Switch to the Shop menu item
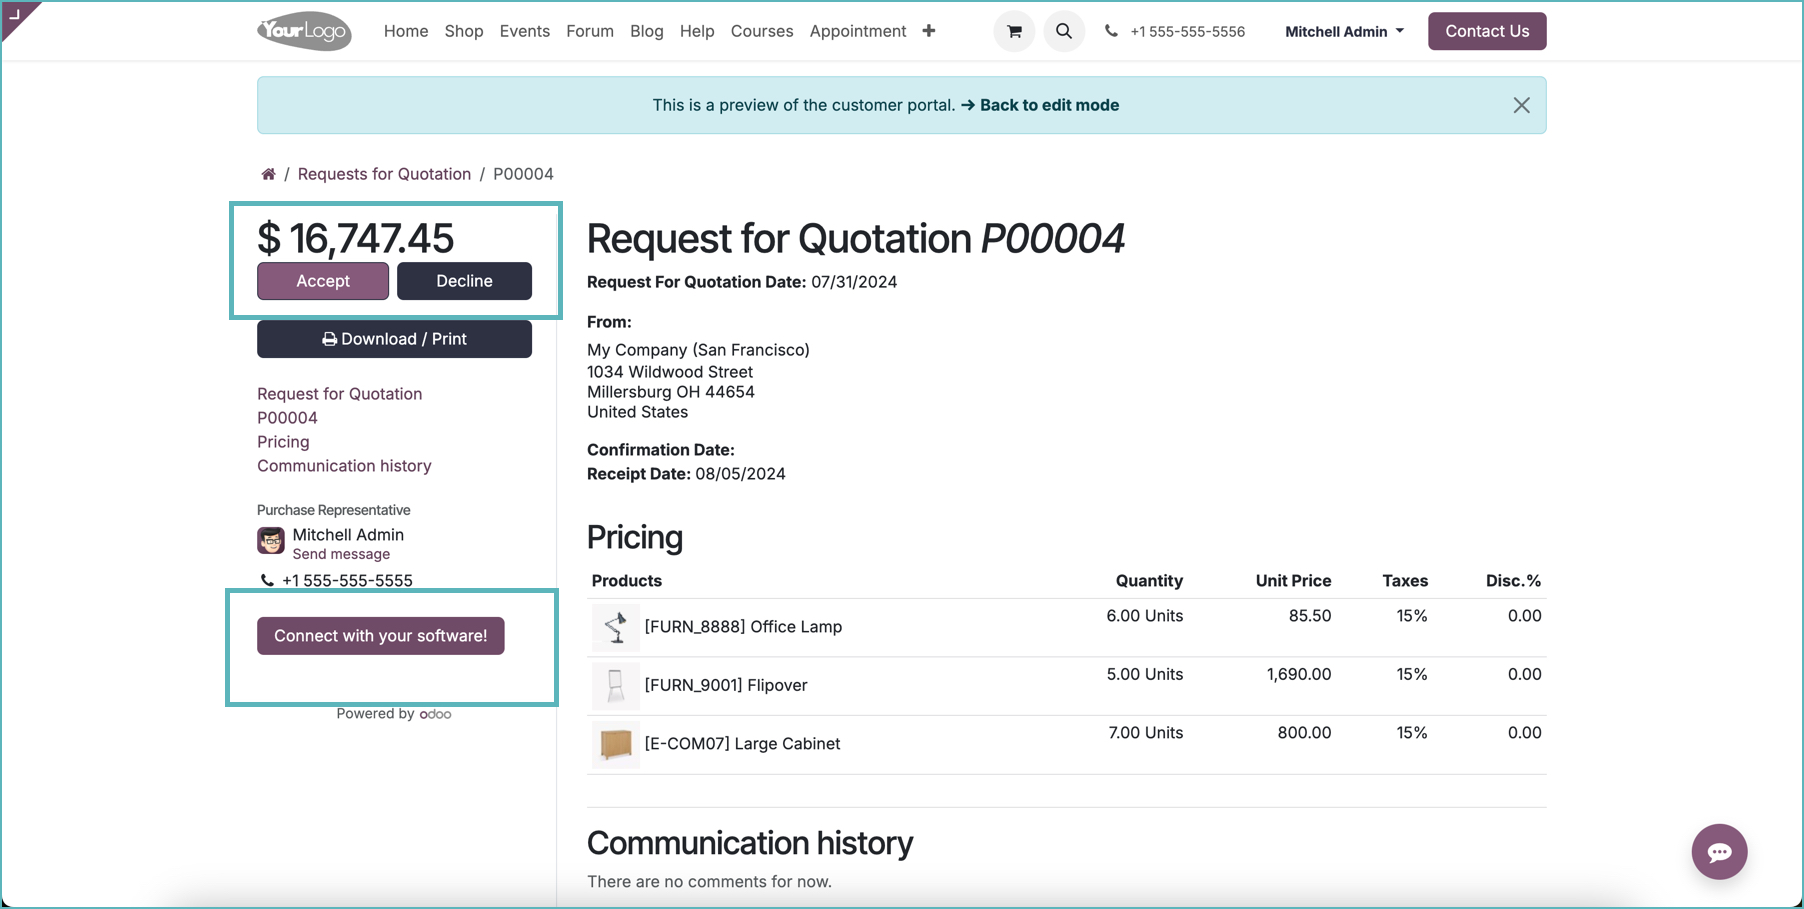The image size is (1804, 909). tap(464, 31)
